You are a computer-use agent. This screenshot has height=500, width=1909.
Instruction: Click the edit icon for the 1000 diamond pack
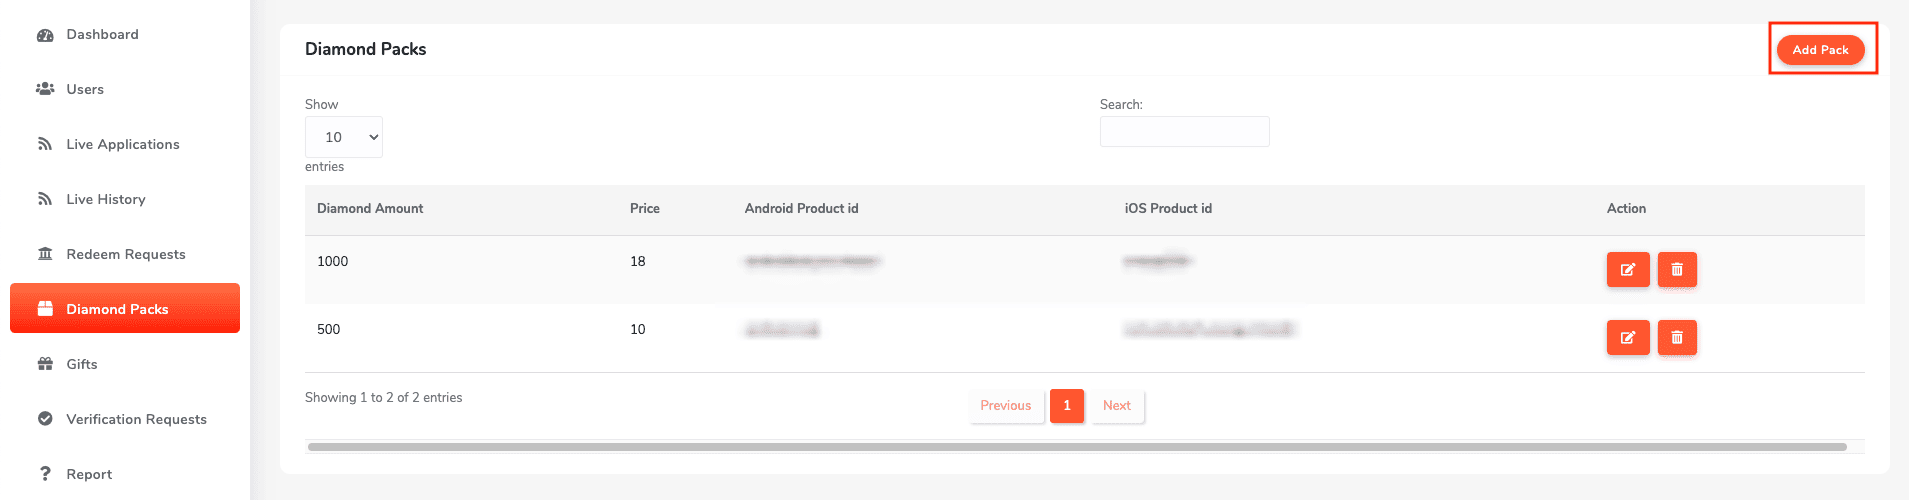pos(1627,269)
